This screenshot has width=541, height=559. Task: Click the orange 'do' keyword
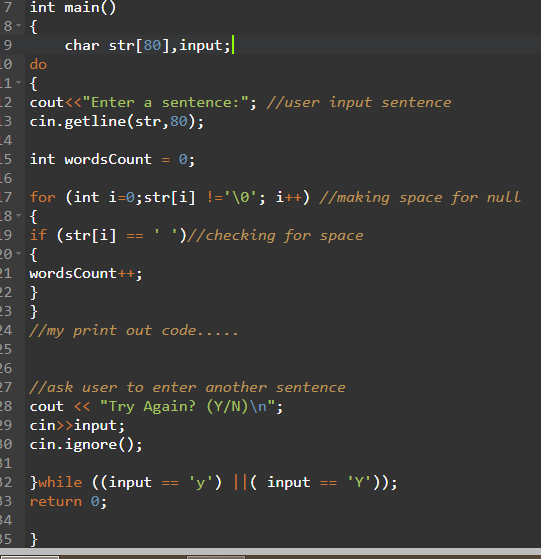pos(38,65)
